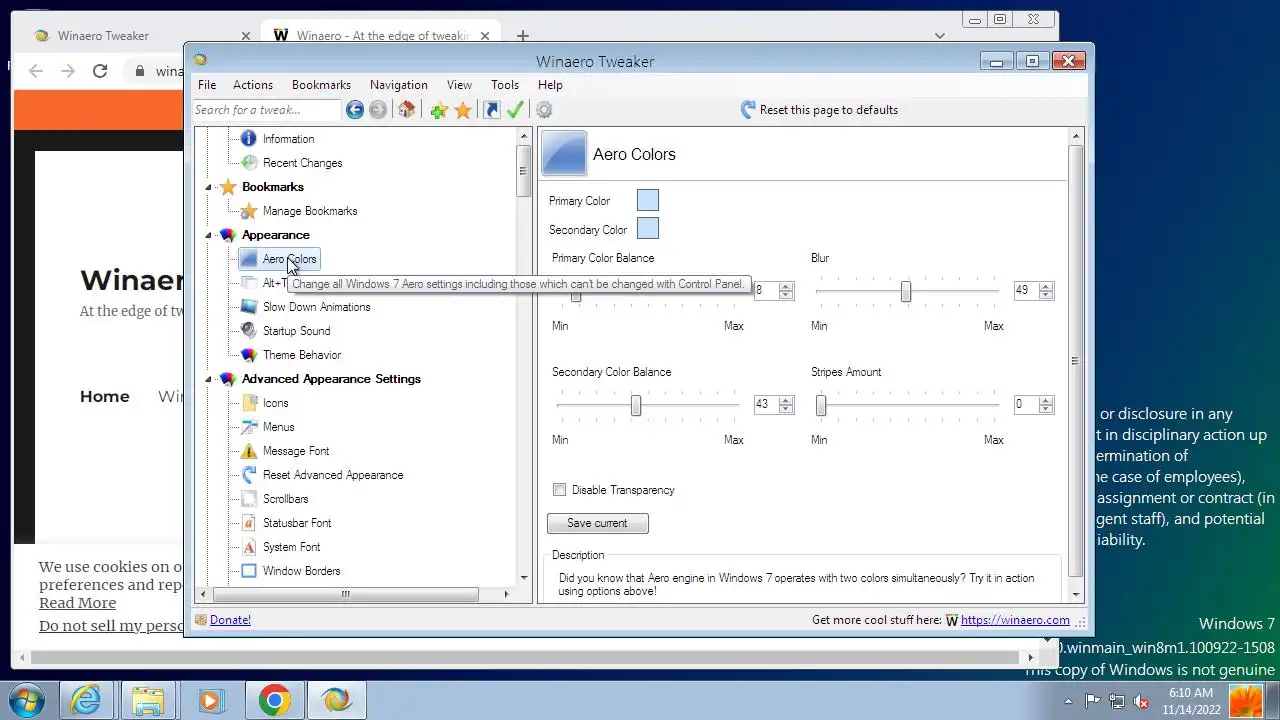Click Reset this page to defaults text
This screenshot has width=1280, height=720.
(x=829, y=110)
